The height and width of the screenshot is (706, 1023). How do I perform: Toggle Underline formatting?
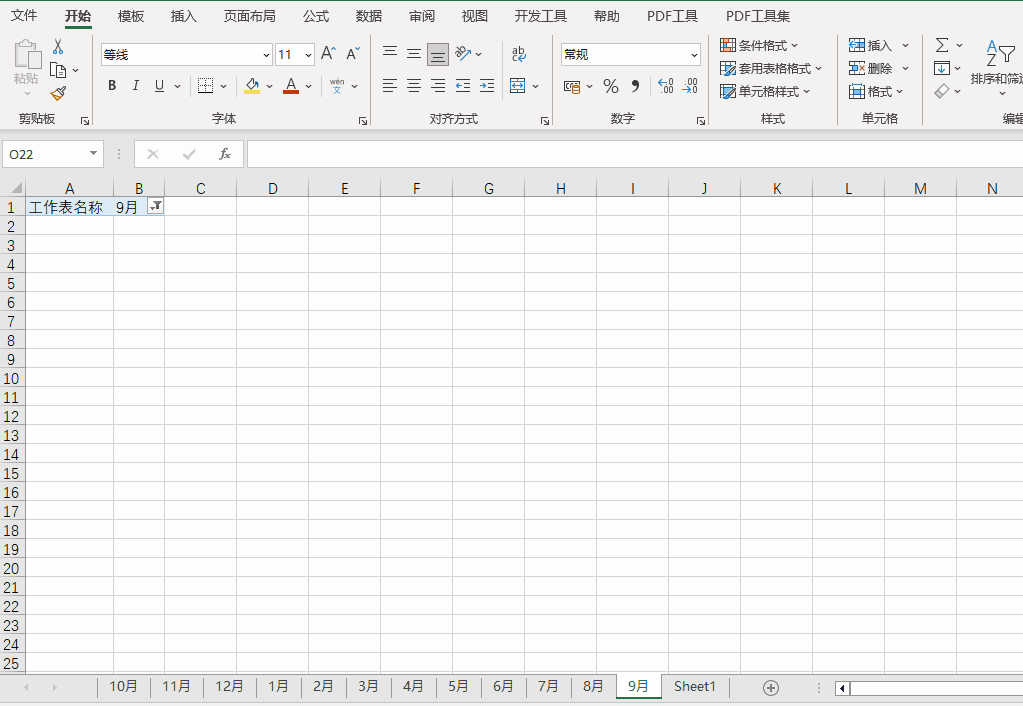159,85
